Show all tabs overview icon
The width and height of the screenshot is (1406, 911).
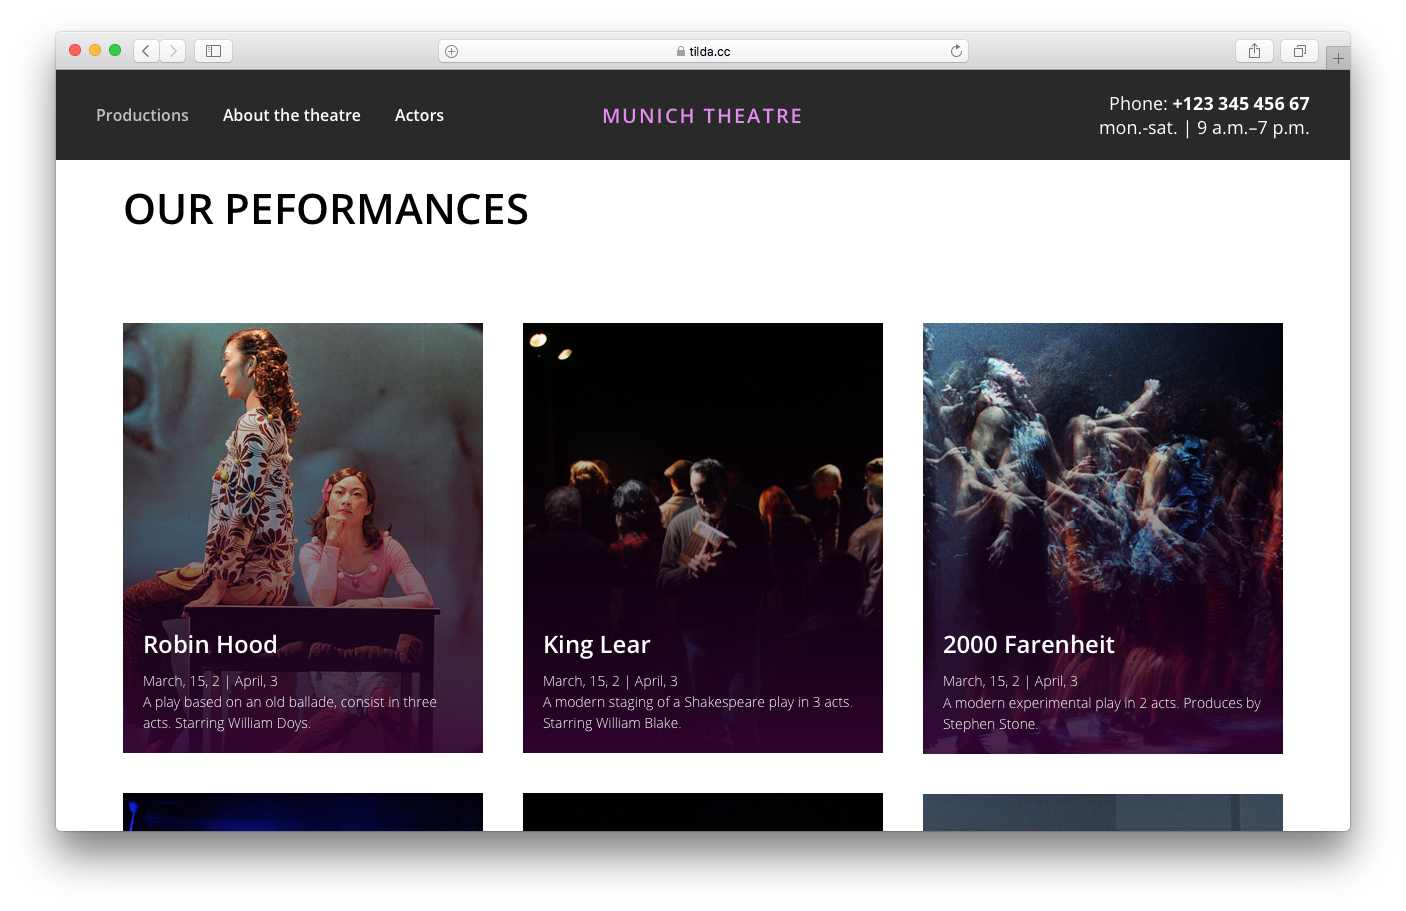1299,51
